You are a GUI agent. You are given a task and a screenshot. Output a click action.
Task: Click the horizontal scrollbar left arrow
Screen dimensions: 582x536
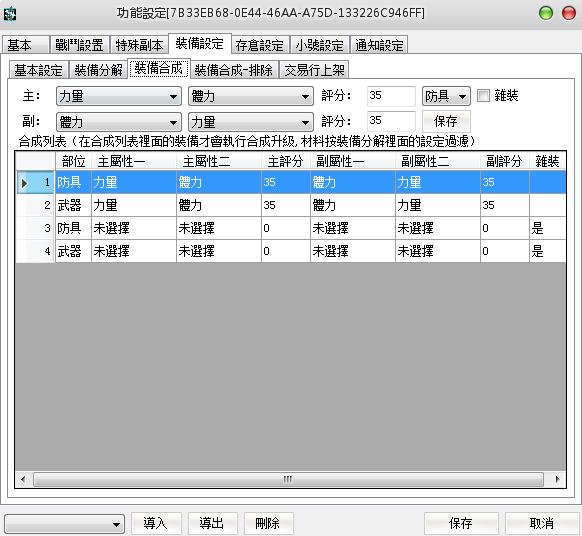coord(23,479)
